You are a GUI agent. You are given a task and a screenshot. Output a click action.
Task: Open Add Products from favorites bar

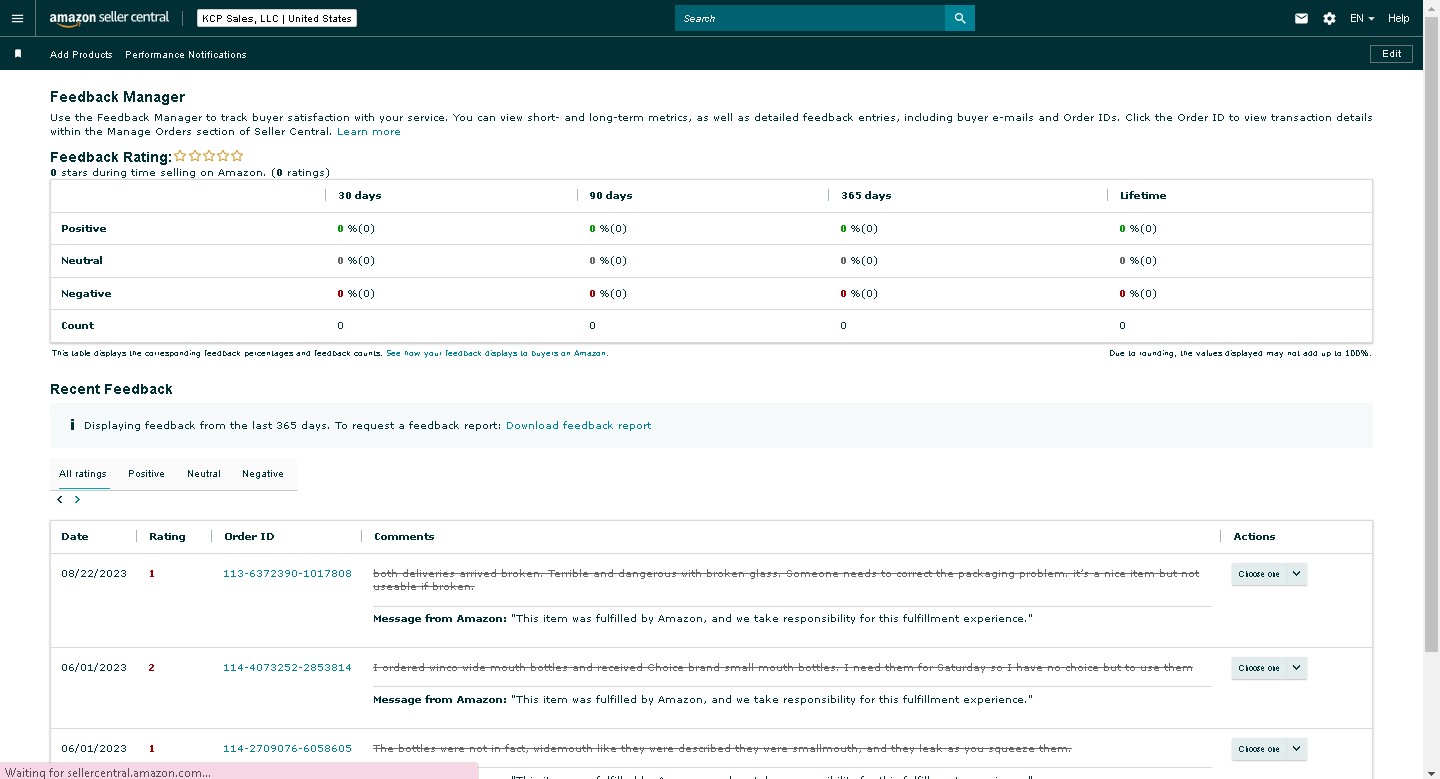[81, 55]
